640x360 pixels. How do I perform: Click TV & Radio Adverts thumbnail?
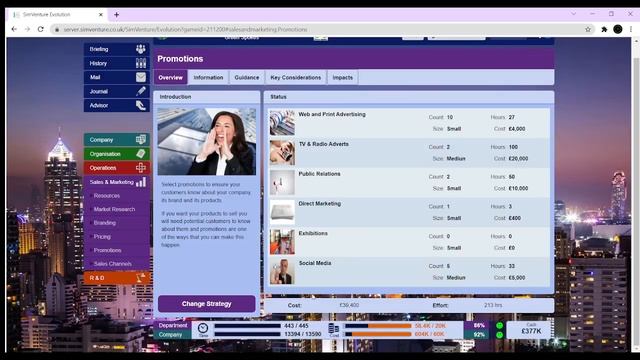pyautogui.click(x=282, y=153)
